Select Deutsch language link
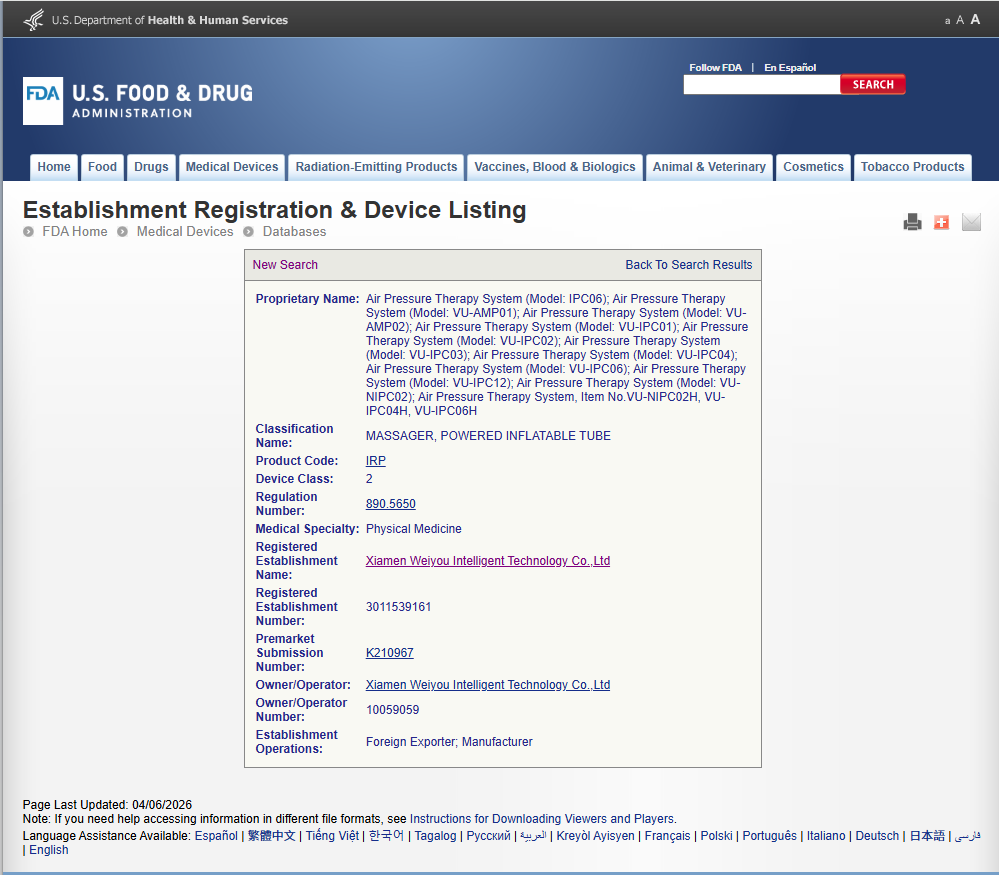Viewport: 999px width, 875px height. (x=877, y=835)
